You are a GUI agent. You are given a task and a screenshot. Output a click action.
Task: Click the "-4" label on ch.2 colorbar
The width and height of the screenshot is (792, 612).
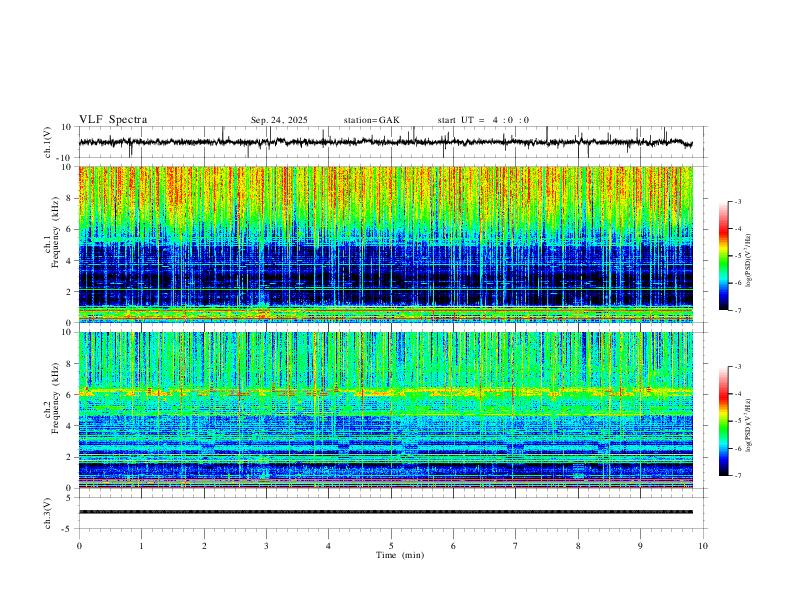pos(737,394)
